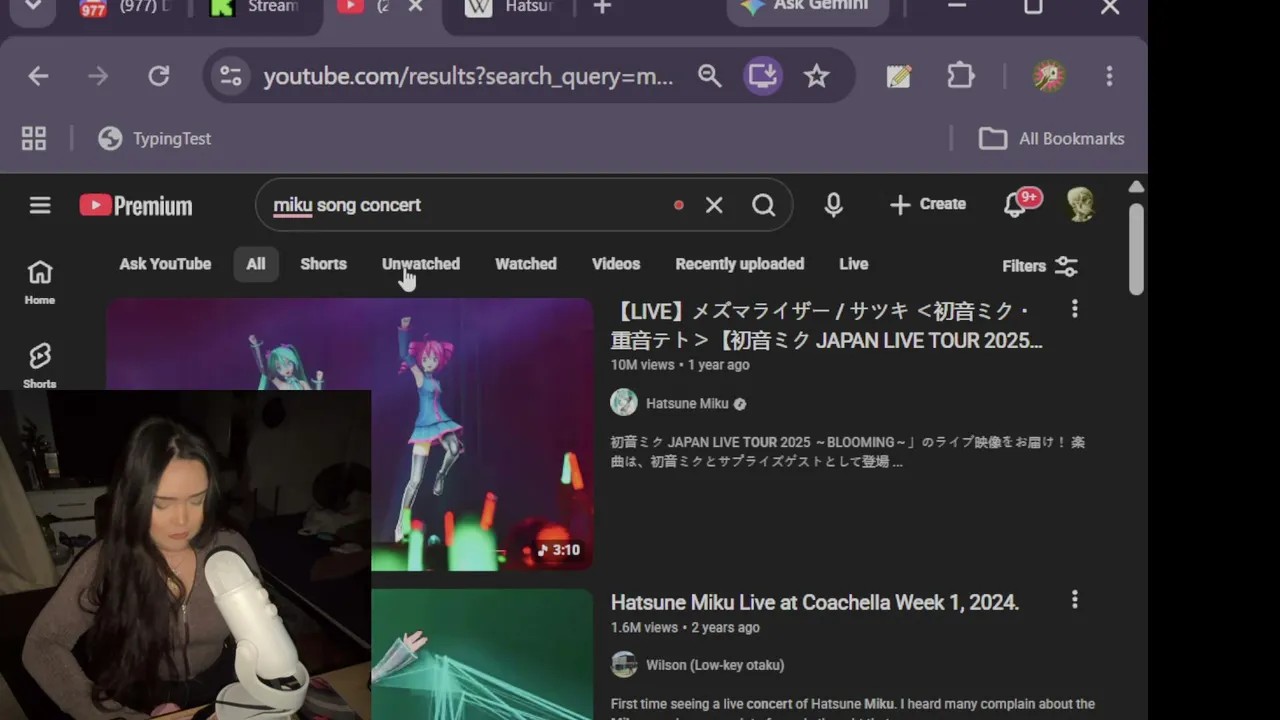Search with your voice microphone
1280x720 pixels.
tap(833, 205)
